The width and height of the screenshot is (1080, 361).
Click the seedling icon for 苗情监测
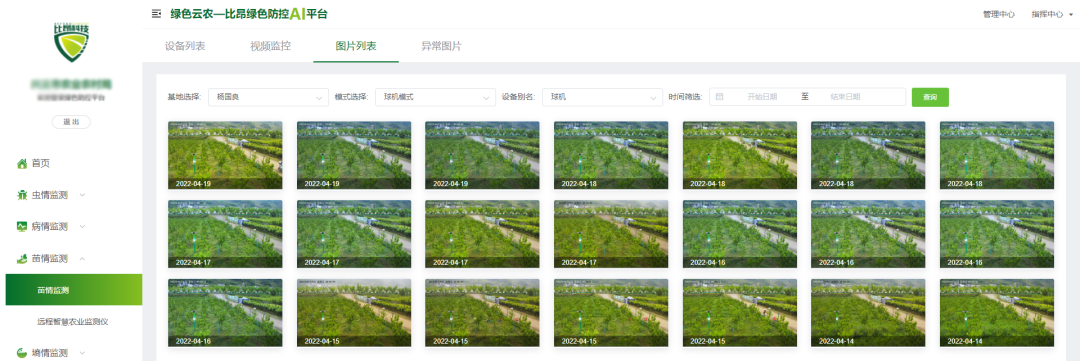pyautogui.click(x=21, y=258)
